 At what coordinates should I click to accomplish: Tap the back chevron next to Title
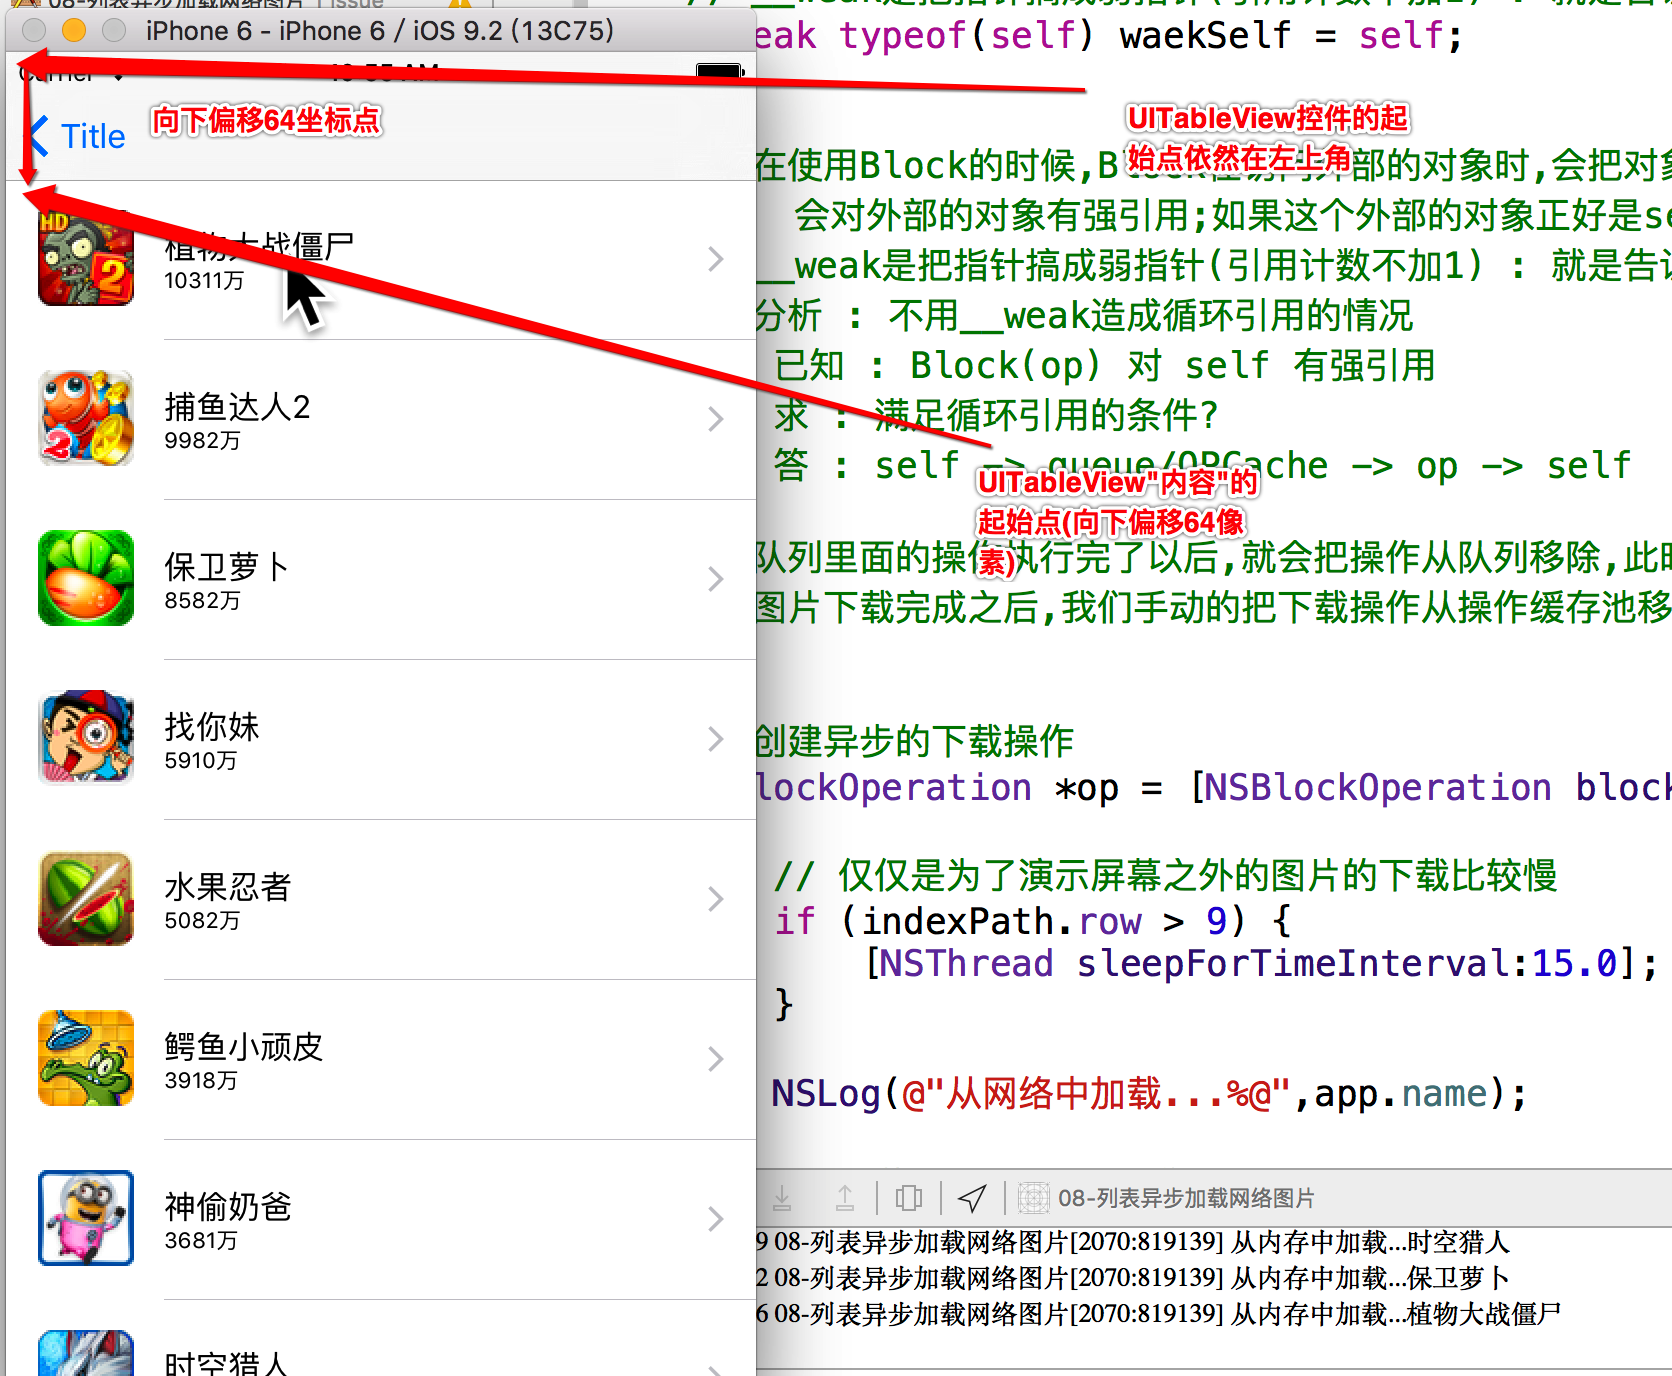click(x=38, y=136)
